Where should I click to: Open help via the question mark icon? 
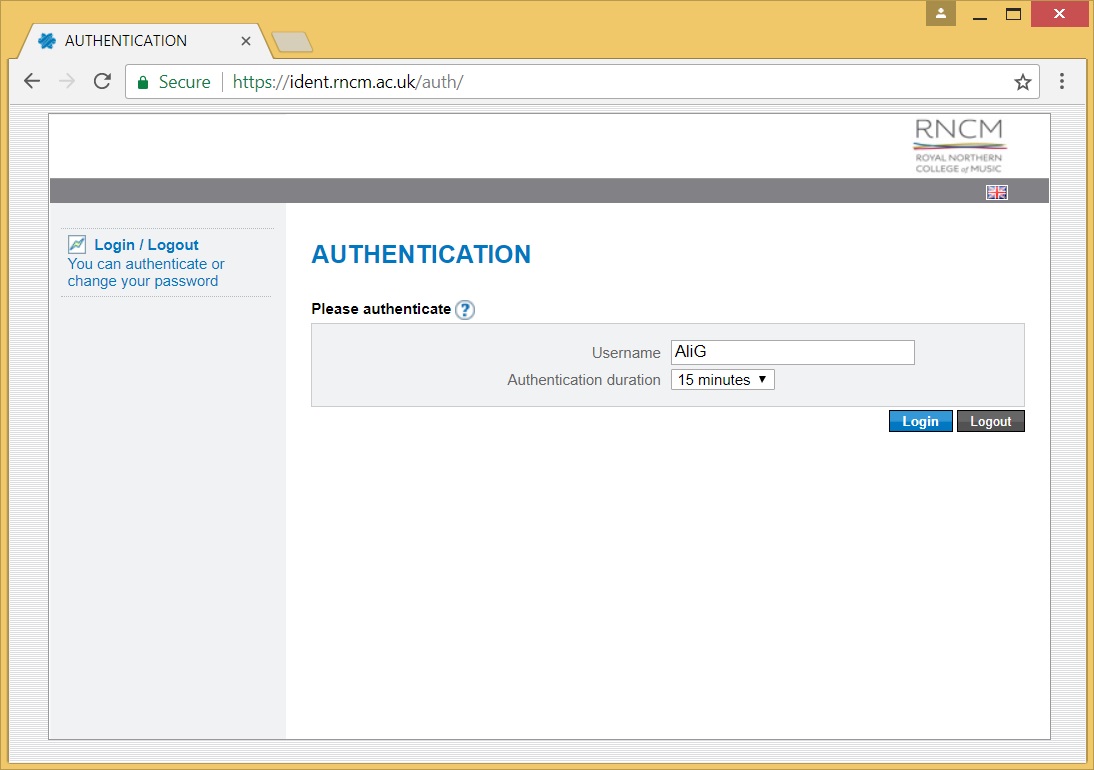click(x=464, y=310)
